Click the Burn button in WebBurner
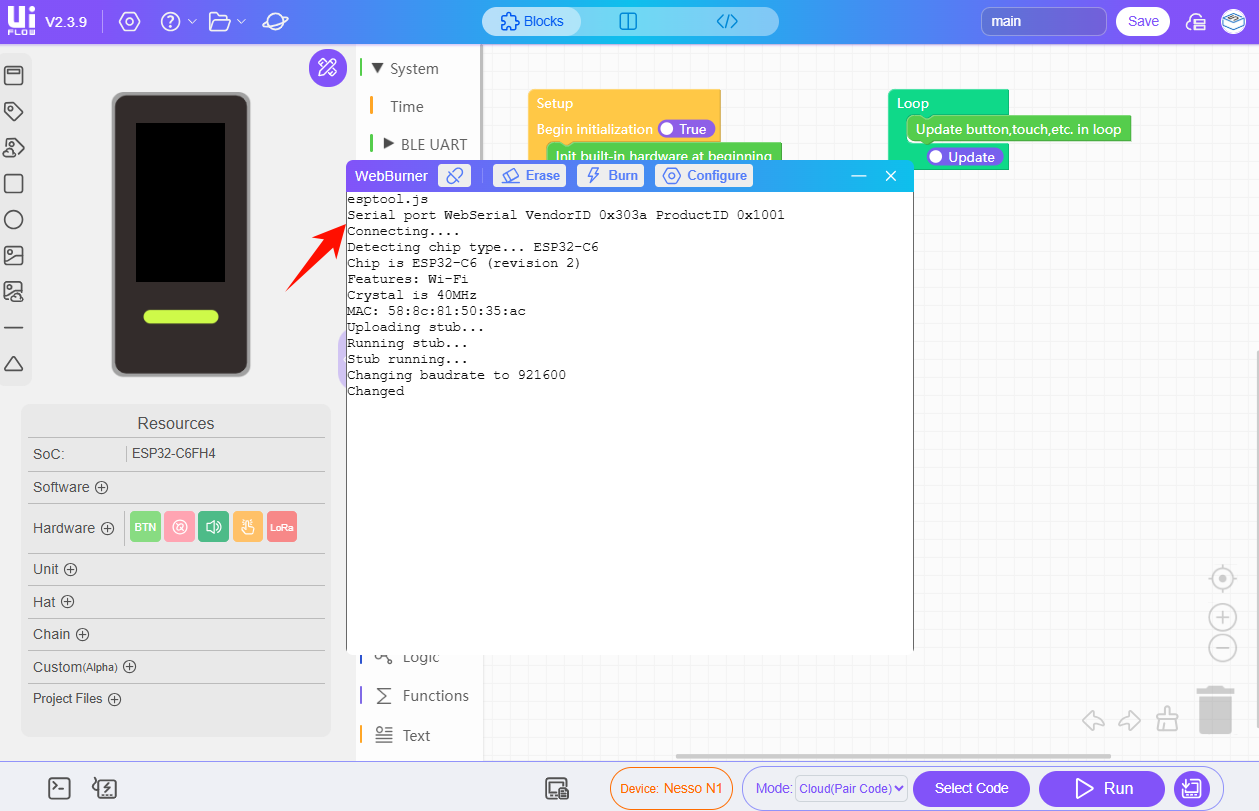1259x811 pixels. click(610, 175)
